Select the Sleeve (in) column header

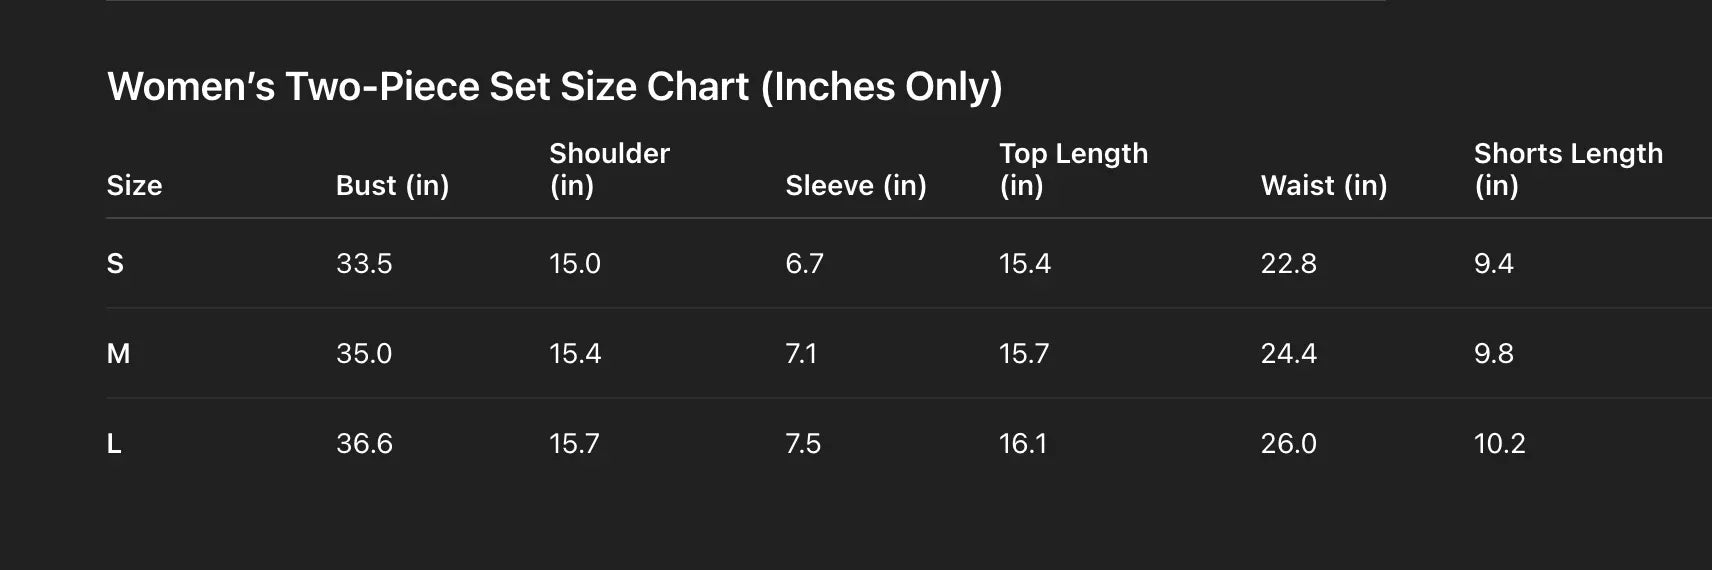(x=855, y=185)
